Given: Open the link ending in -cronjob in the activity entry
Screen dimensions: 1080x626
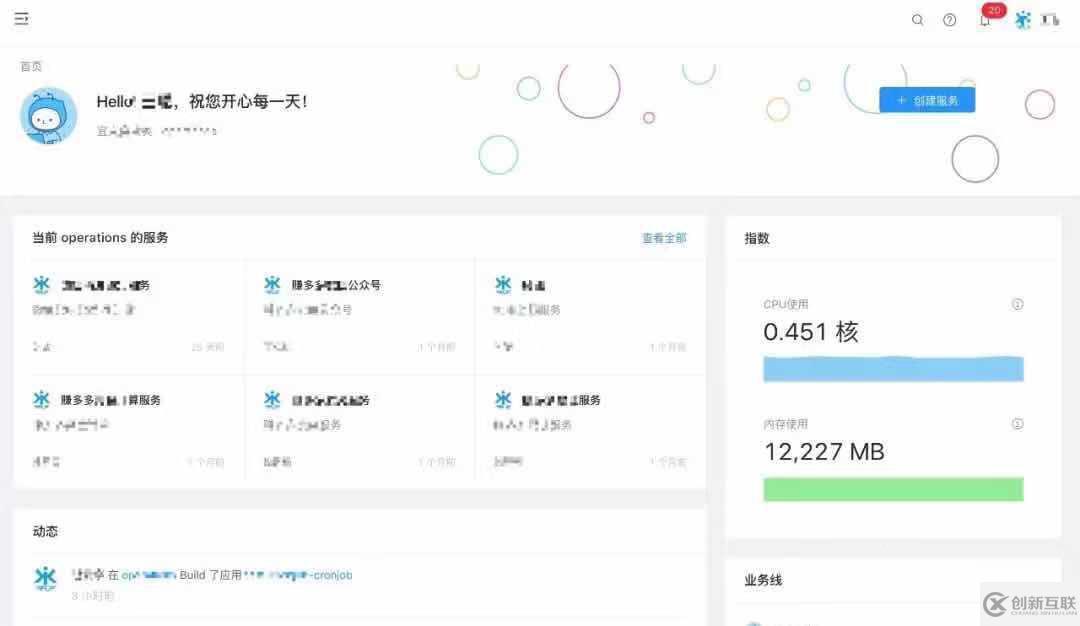Looking at the screenshot, I should (298, 574).
